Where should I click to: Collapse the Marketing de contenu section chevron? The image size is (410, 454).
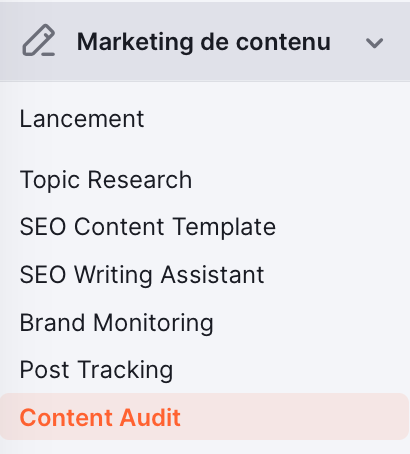pos(374,43)
